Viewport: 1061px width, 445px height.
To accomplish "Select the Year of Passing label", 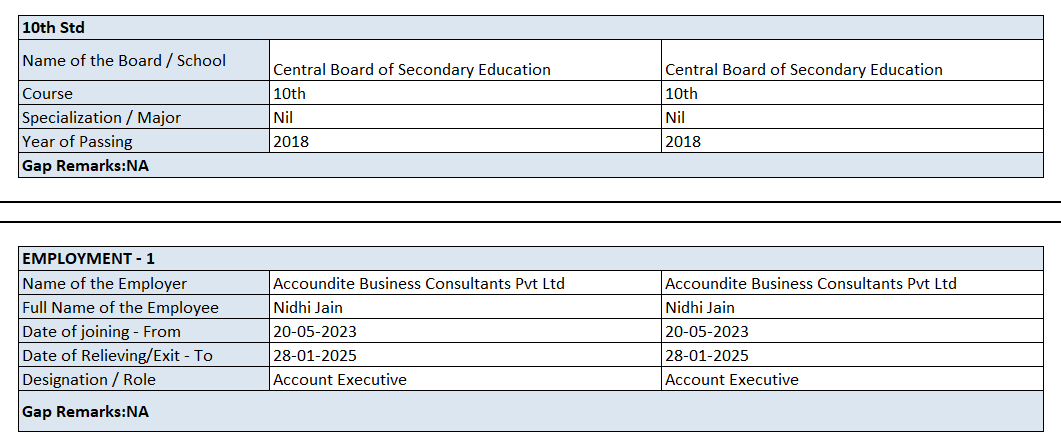I will click(77, 142).
